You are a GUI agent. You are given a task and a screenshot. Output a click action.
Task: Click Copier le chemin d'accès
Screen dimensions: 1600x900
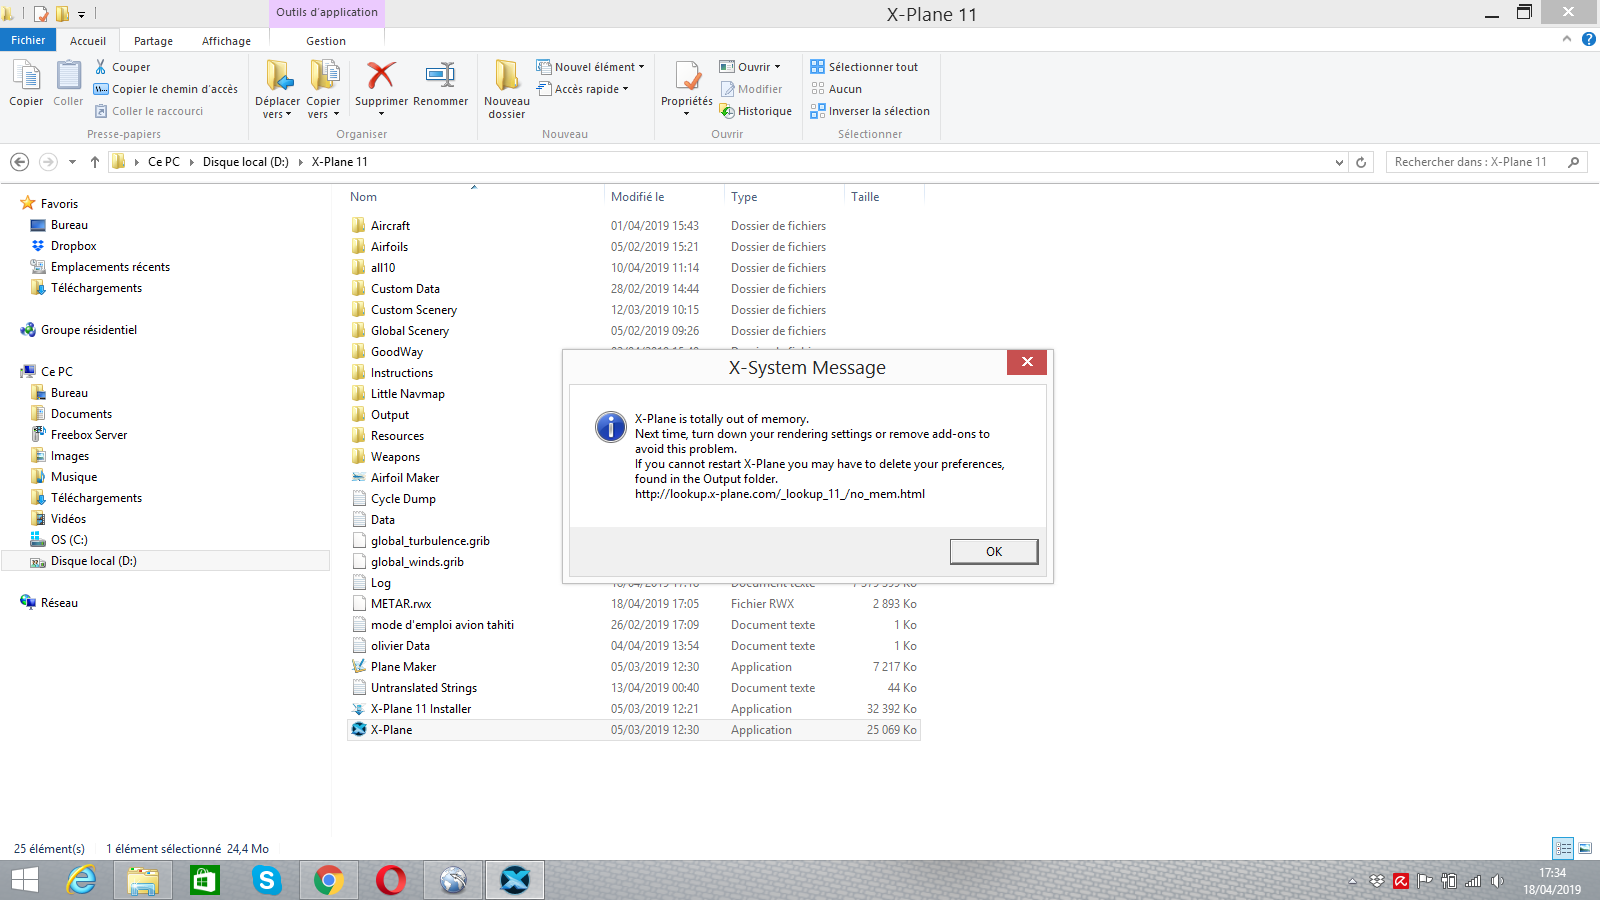point(166,89)
